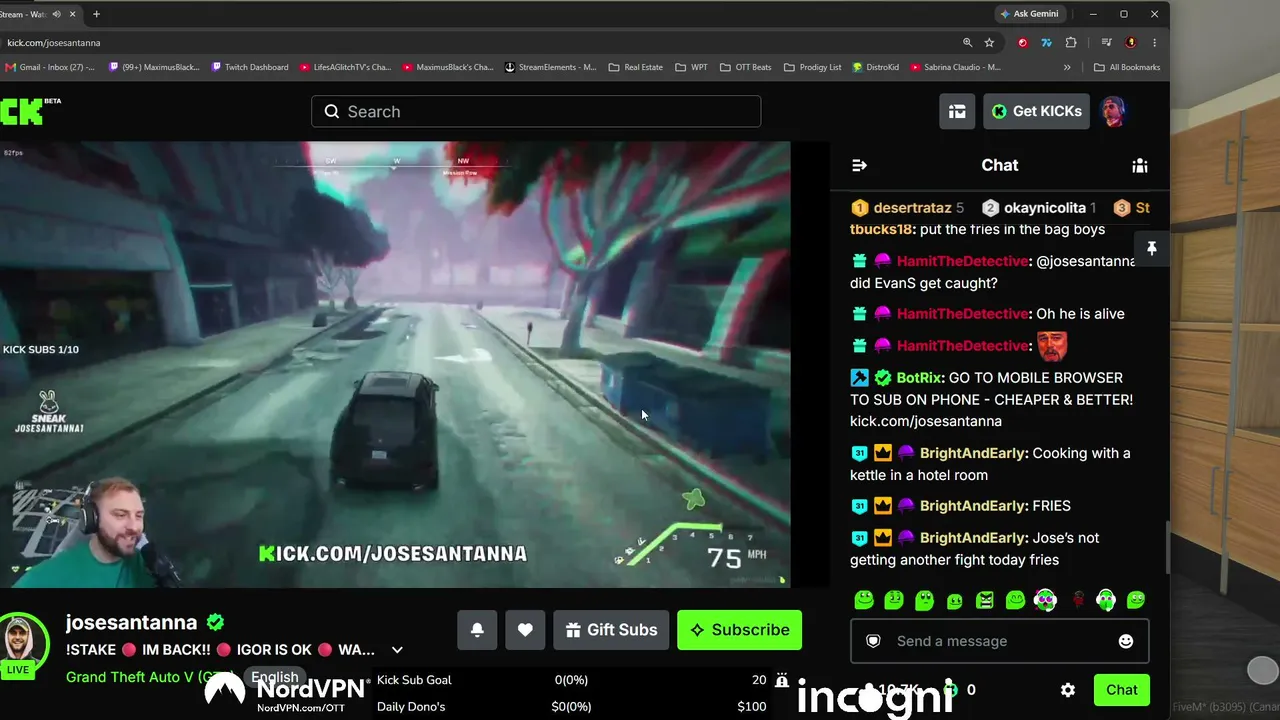Click the Gift Subs button
Screen dimensions: 1280x720
point(611,630)
